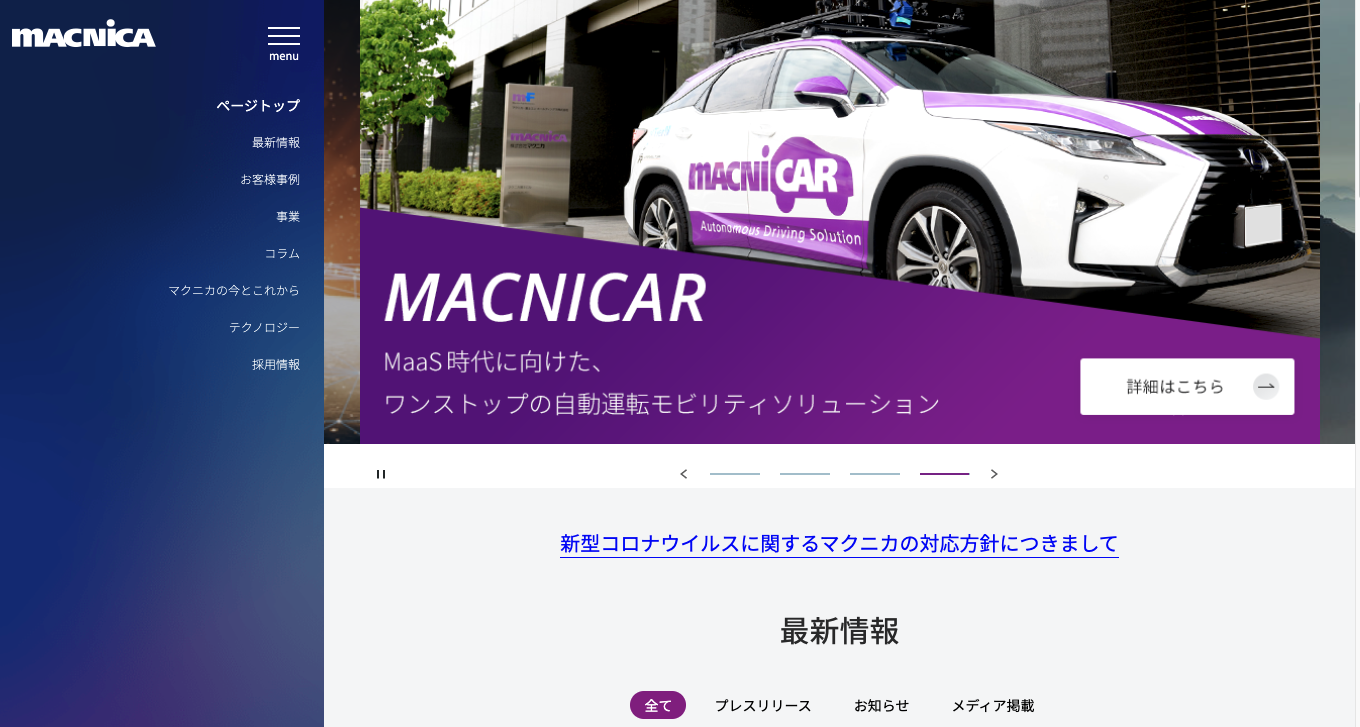This screenshot has width=1360, height=727.
Task: Select the third carousel indicator bar
Action: click(x=875, y=474)
